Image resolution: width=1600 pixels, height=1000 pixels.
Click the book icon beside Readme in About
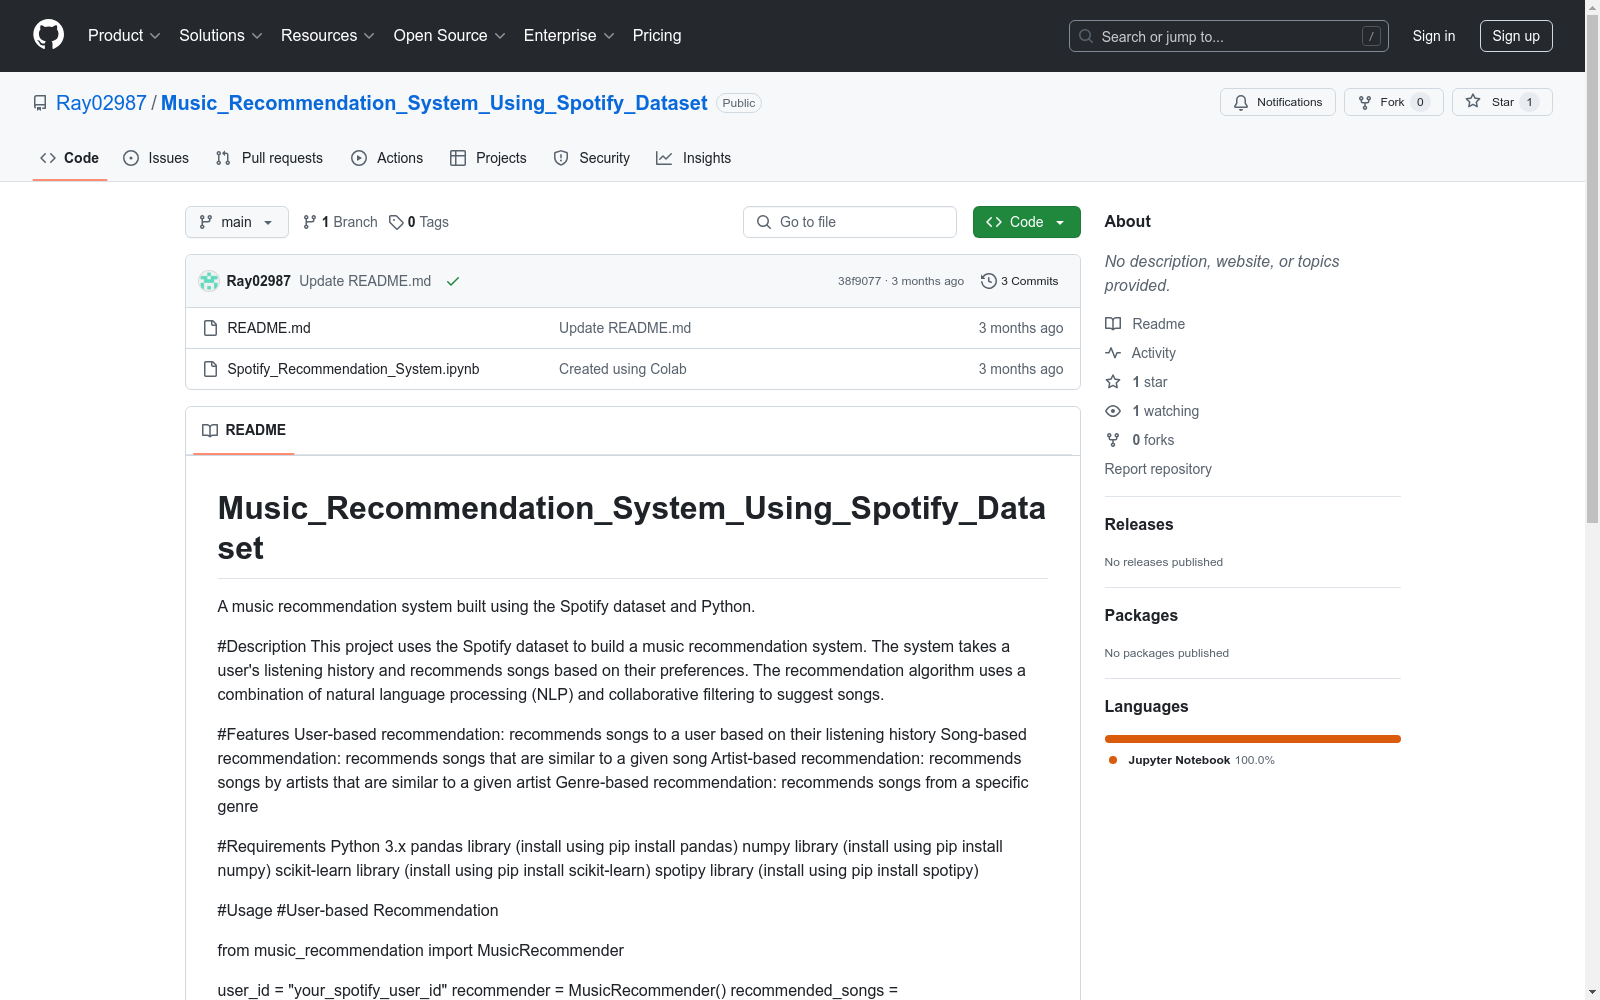[1113, 324]
